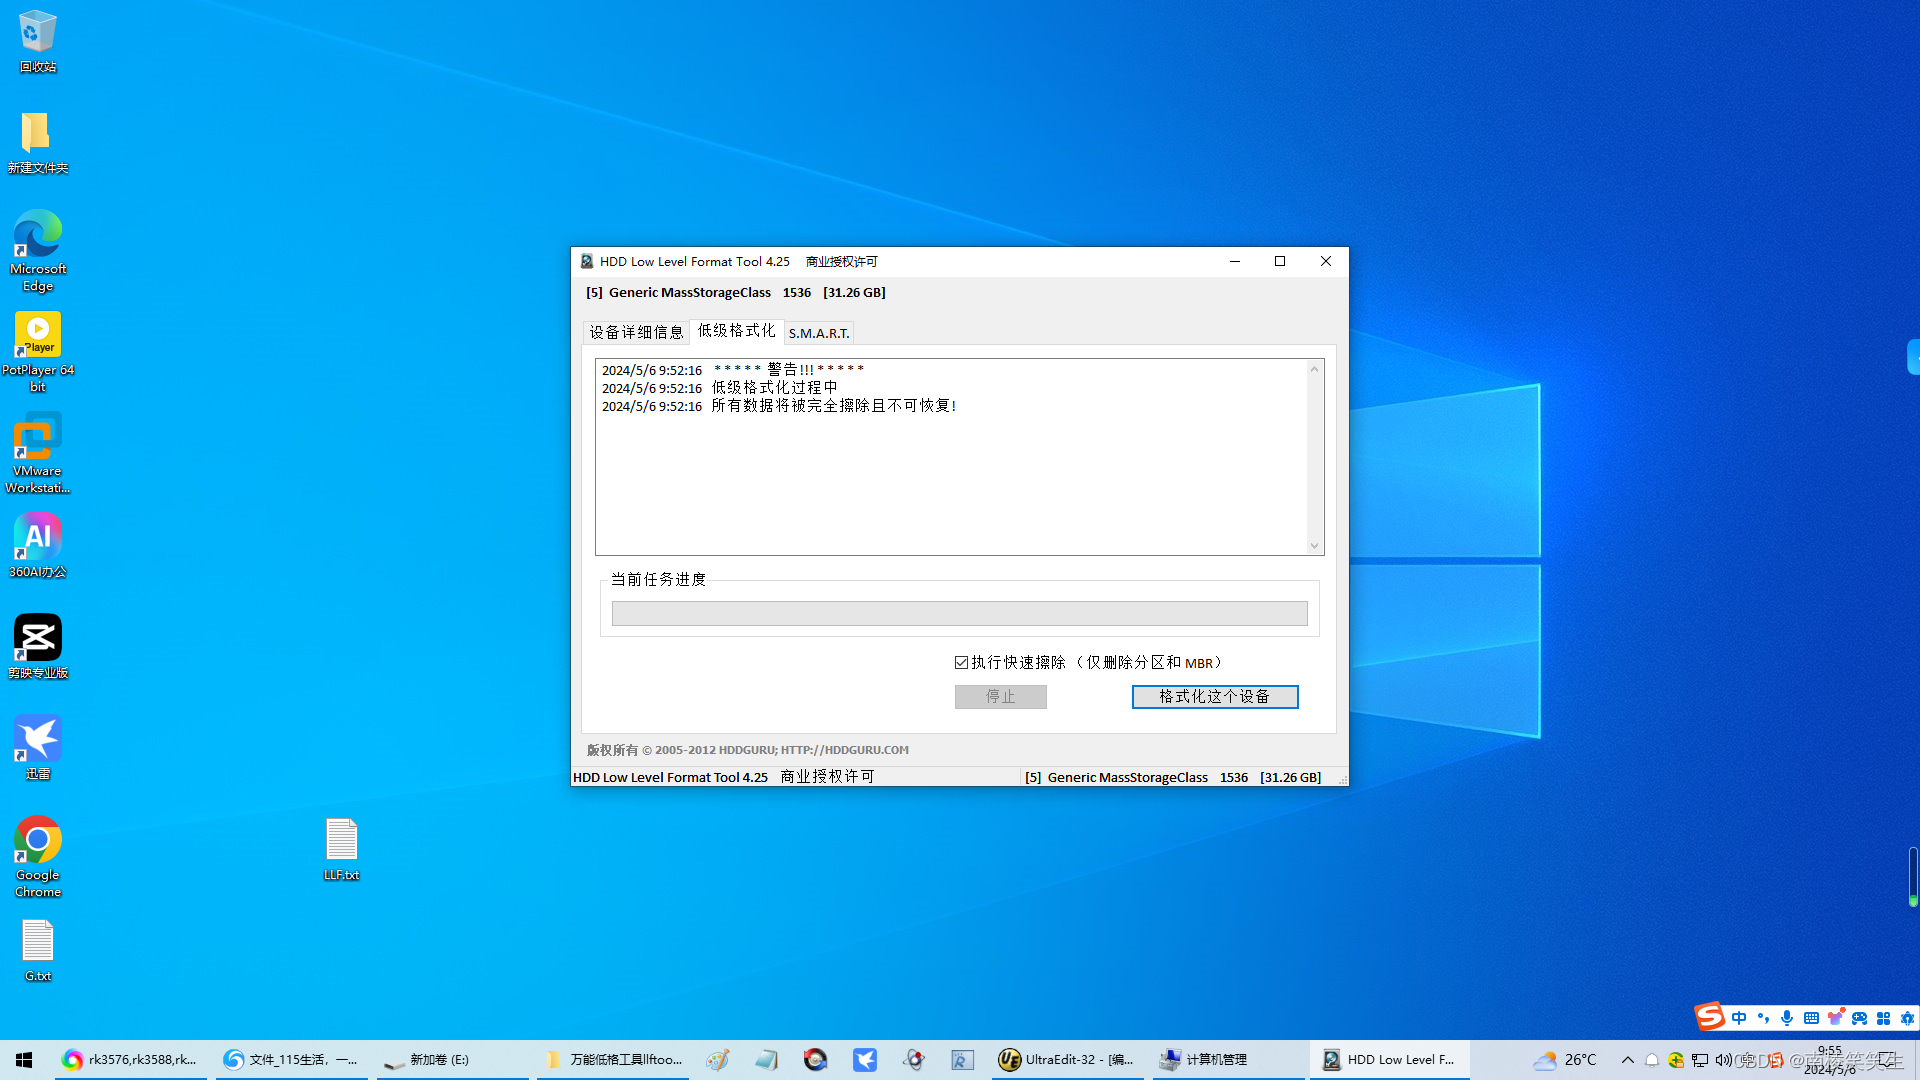Switch to the 设备详细信息 tab
The image size is (1920, 1080).
636,333
